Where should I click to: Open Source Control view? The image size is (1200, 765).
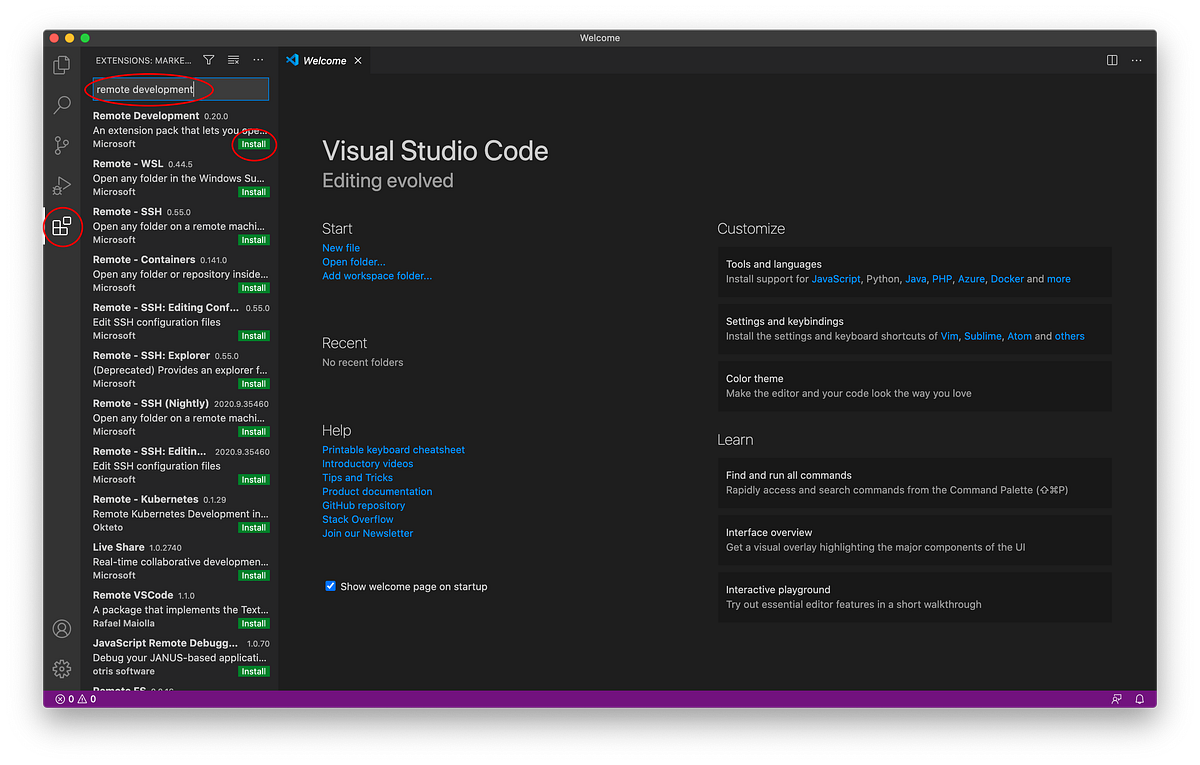coord(61,144)
